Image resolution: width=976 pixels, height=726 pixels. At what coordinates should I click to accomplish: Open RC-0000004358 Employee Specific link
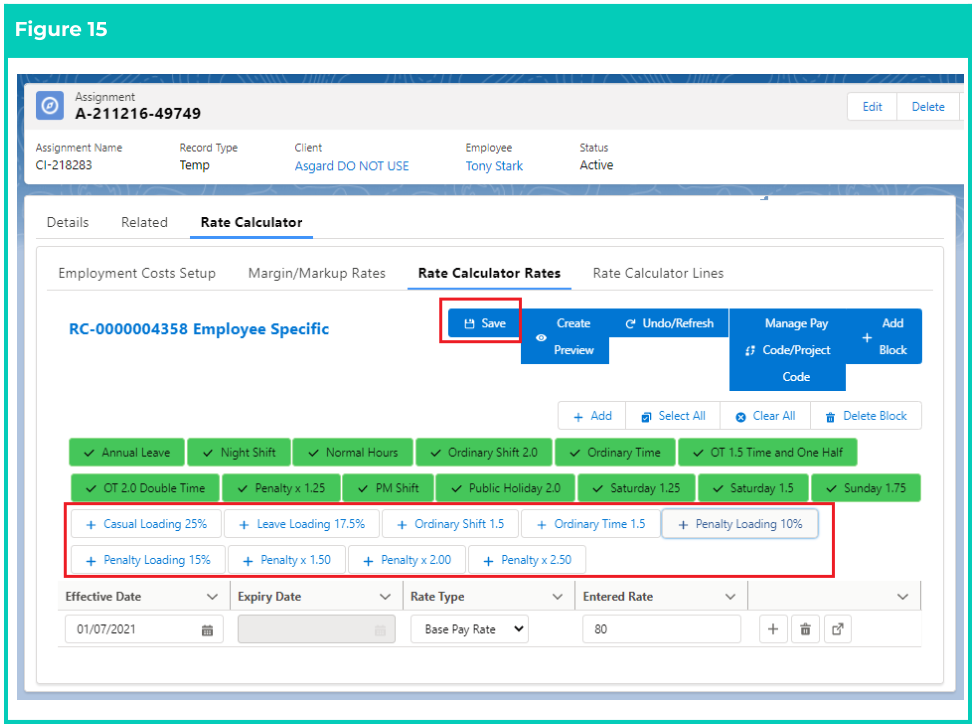(x=199, y=329)
